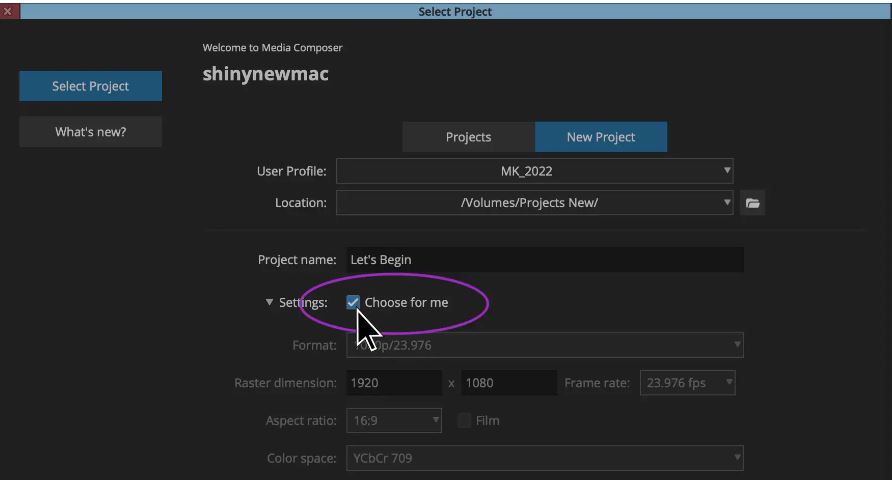
Task: Close the Select Project window
Action: click(x=8, y=11)
